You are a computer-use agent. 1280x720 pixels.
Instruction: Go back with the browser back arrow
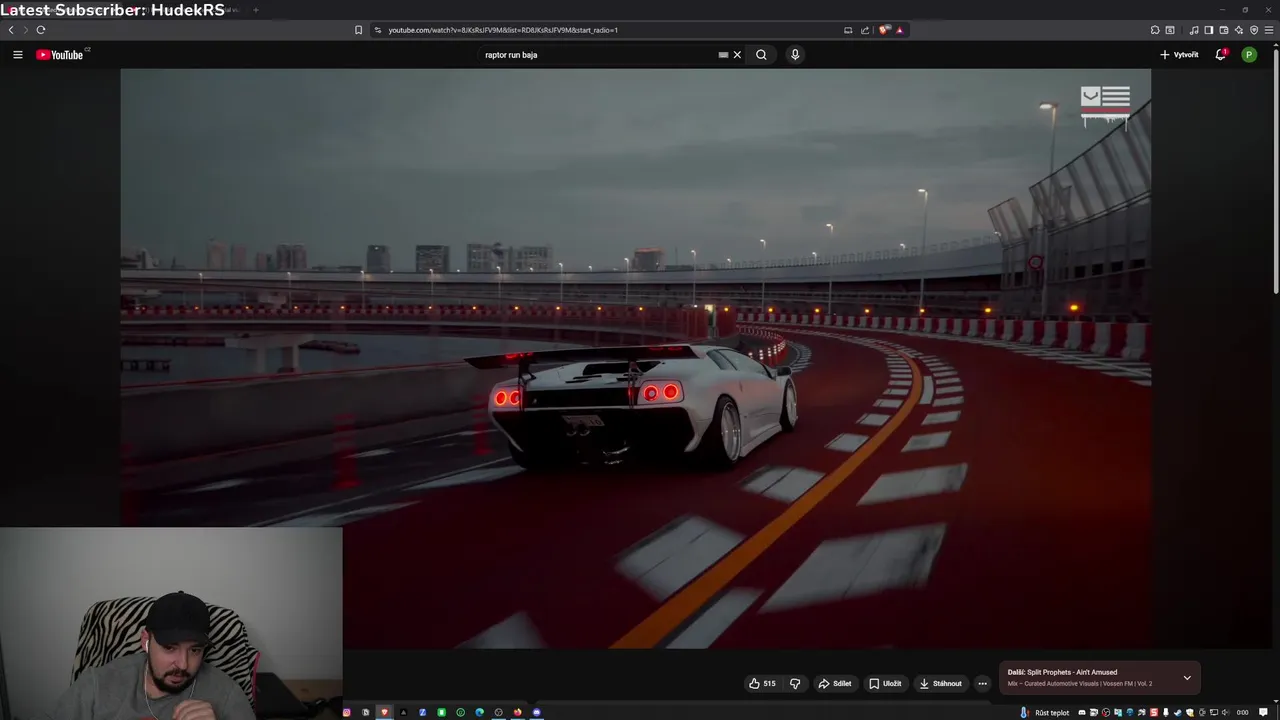click(11, 30)
